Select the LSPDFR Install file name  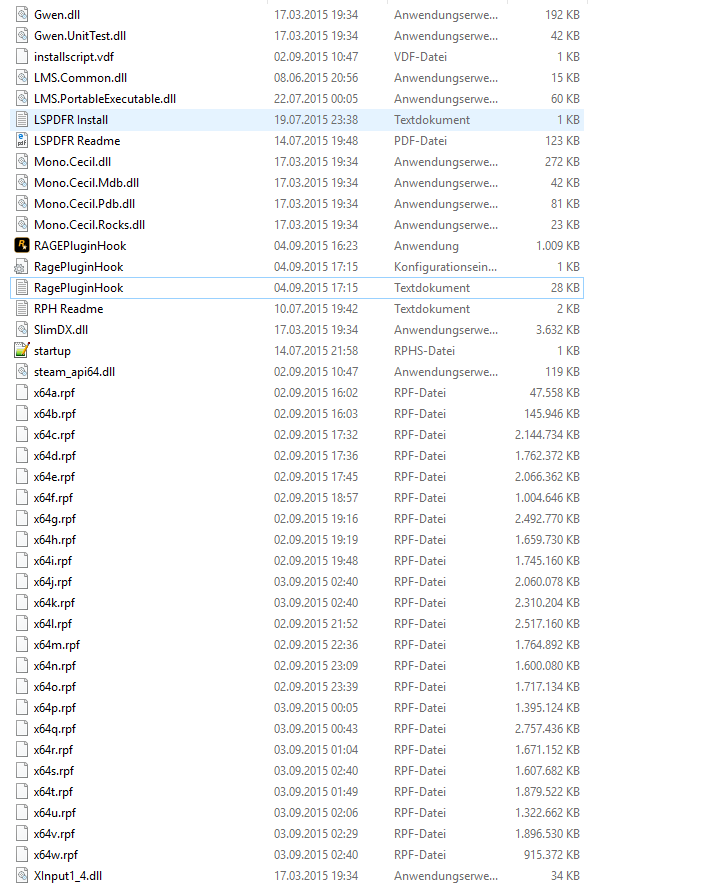[71, 119]
